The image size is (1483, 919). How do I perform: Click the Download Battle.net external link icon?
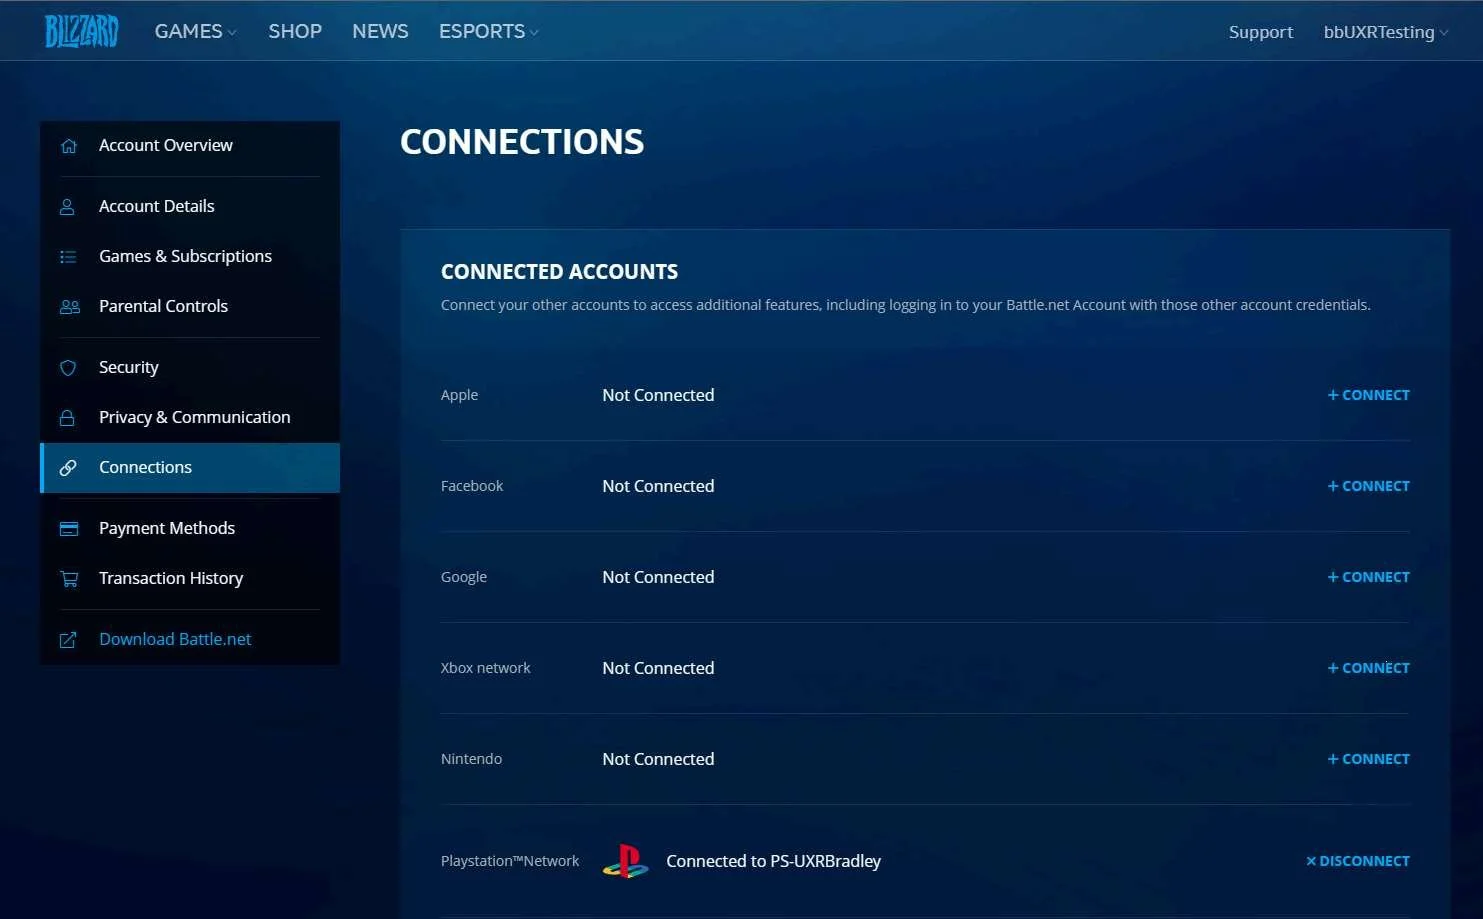pos(68,640)
